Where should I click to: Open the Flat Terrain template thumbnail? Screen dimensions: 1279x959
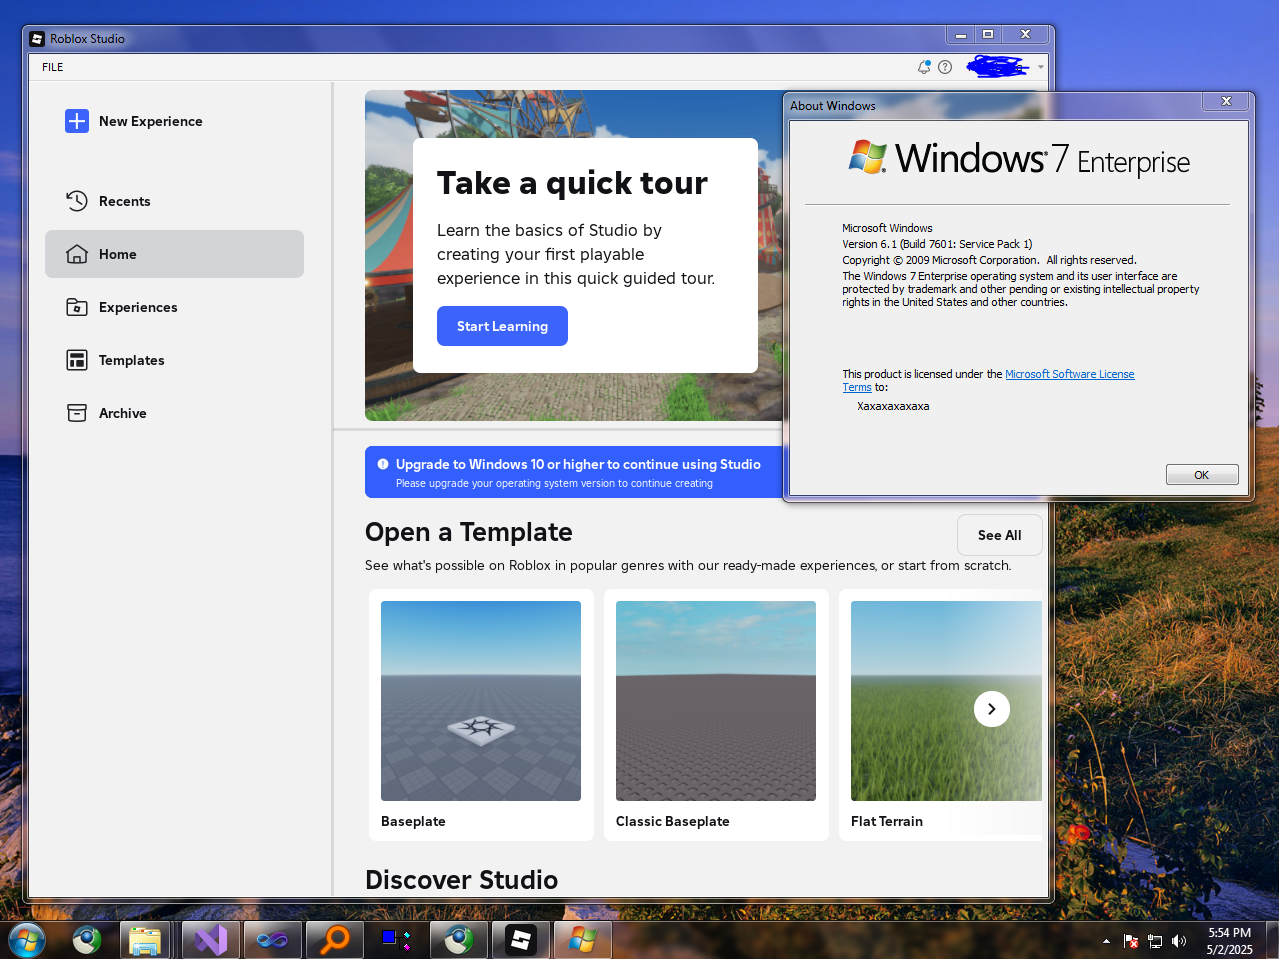(x=946, y=701)
